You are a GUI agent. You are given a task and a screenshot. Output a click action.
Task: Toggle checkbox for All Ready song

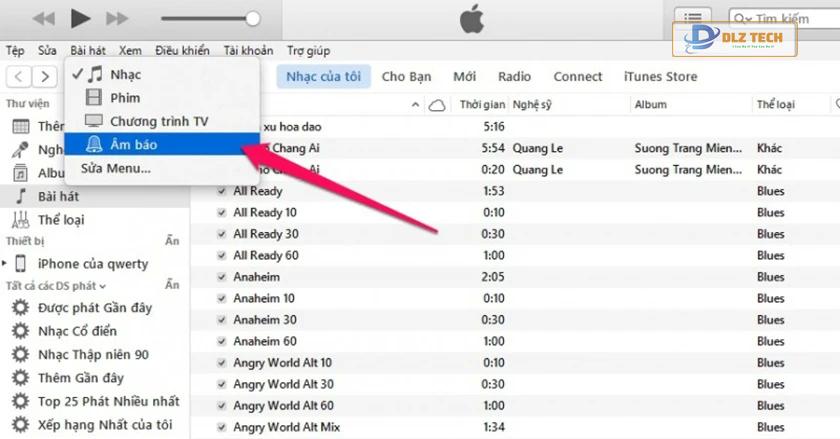221,191
